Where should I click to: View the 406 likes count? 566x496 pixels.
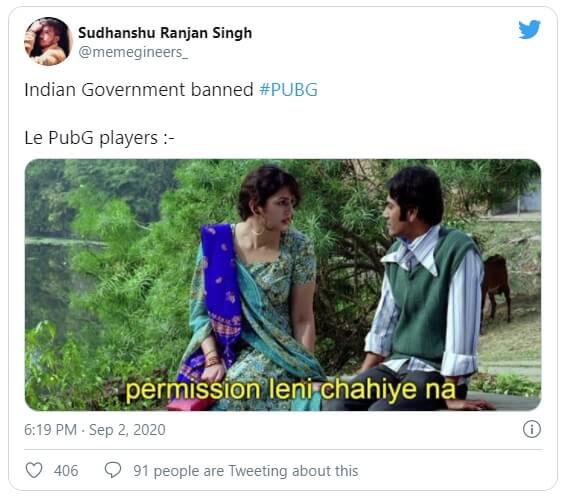click(66, 471)
